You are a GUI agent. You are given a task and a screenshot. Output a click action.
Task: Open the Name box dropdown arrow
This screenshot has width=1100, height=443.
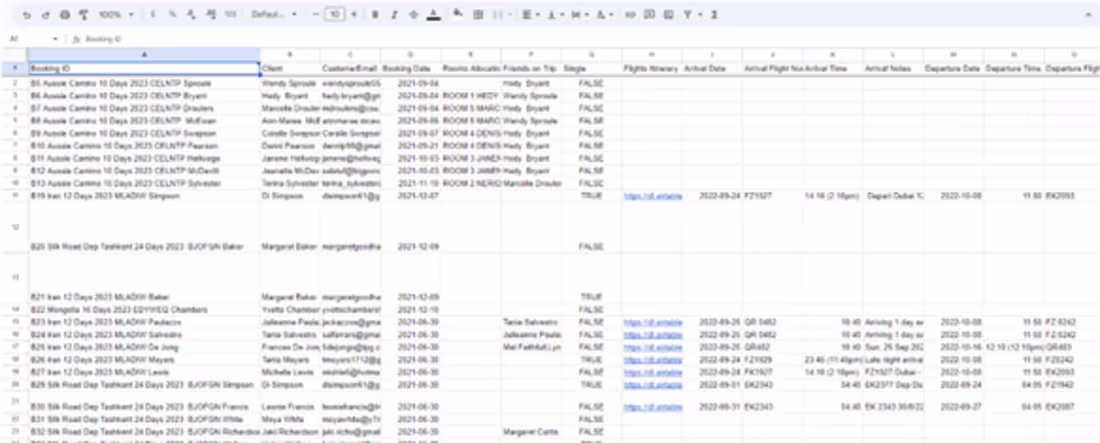click(x=55, y=39)
